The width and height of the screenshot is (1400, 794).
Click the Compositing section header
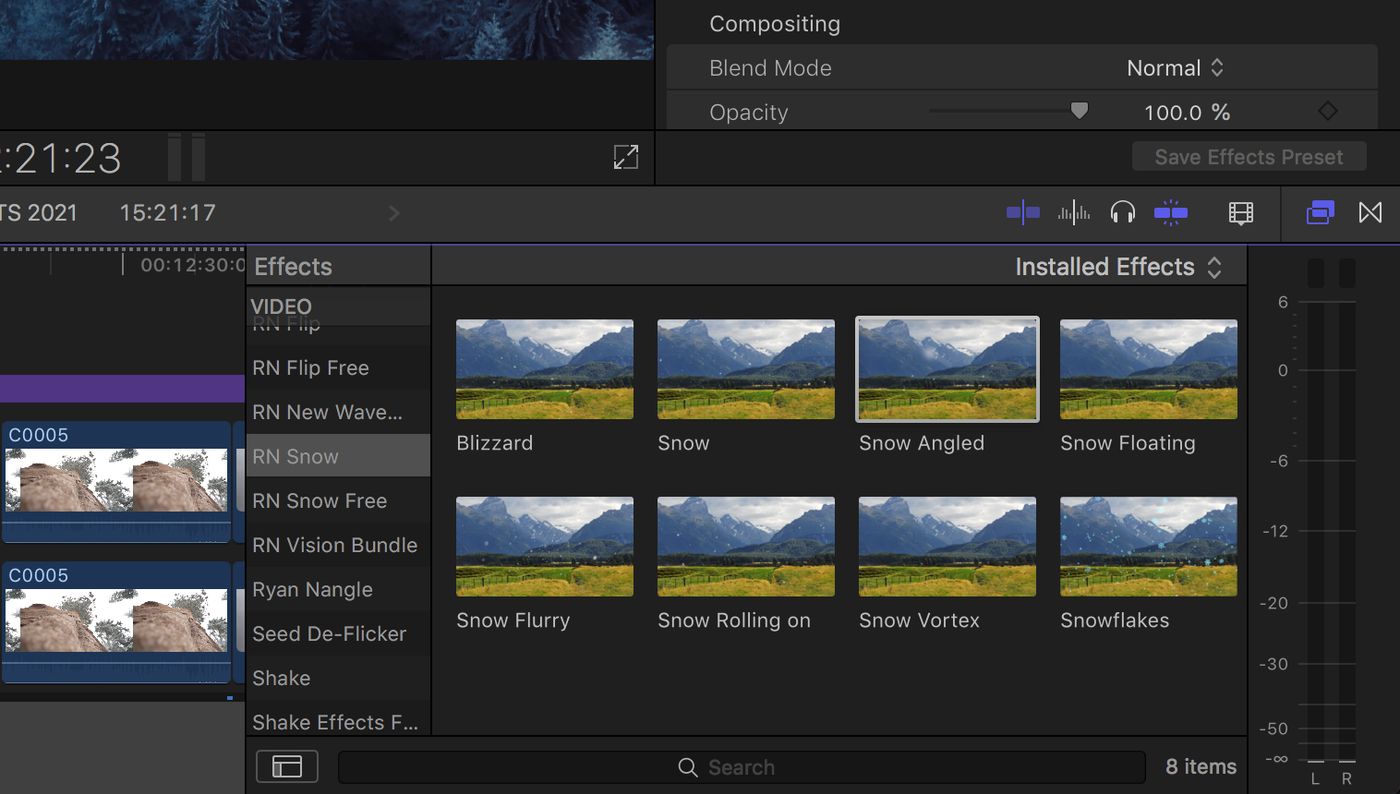(x=775, y=23)
